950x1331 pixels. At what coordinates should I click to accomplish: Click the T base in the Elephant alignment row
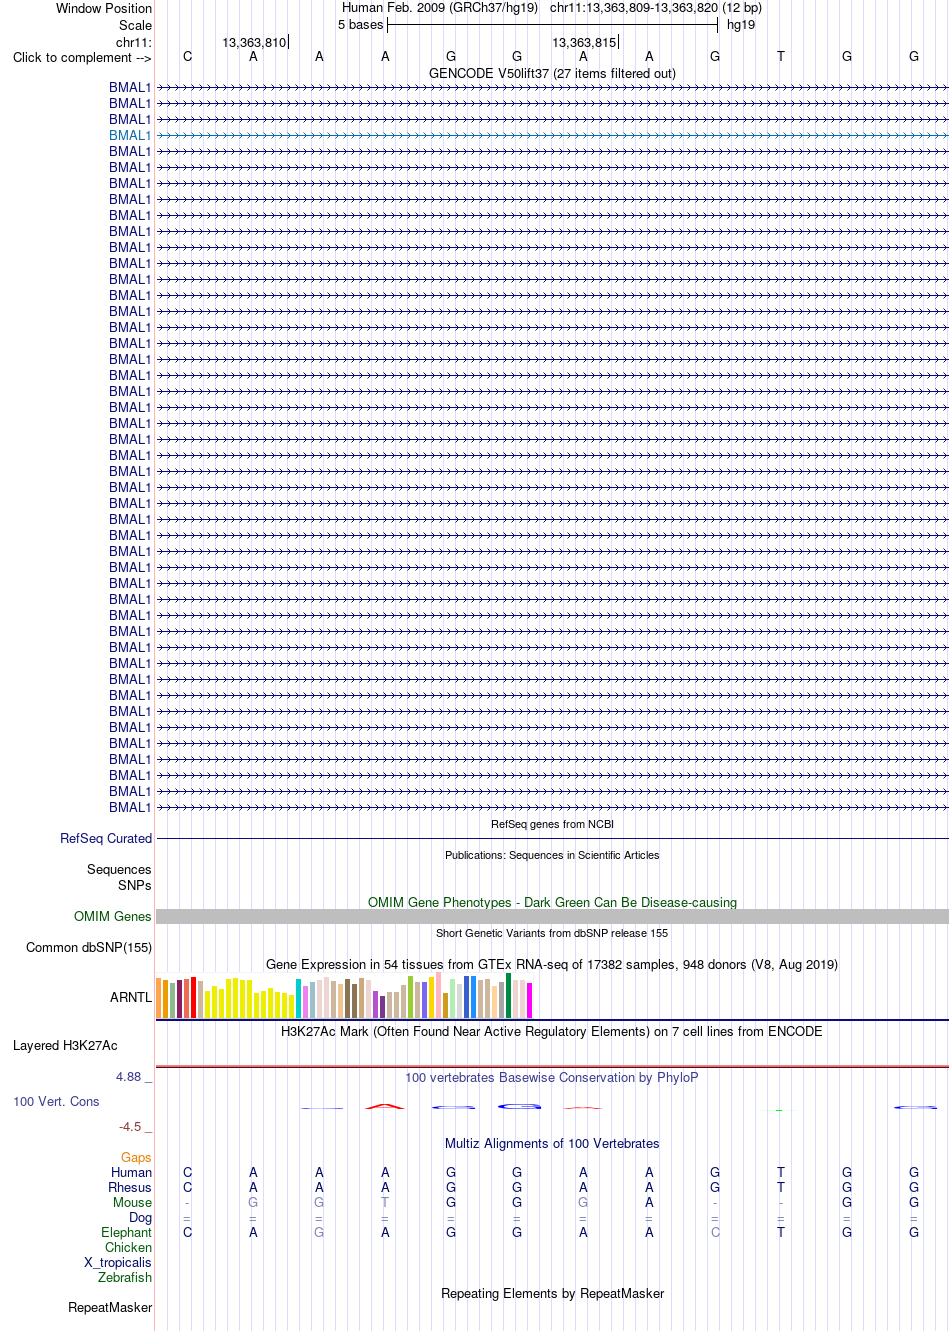[781, 1232]
